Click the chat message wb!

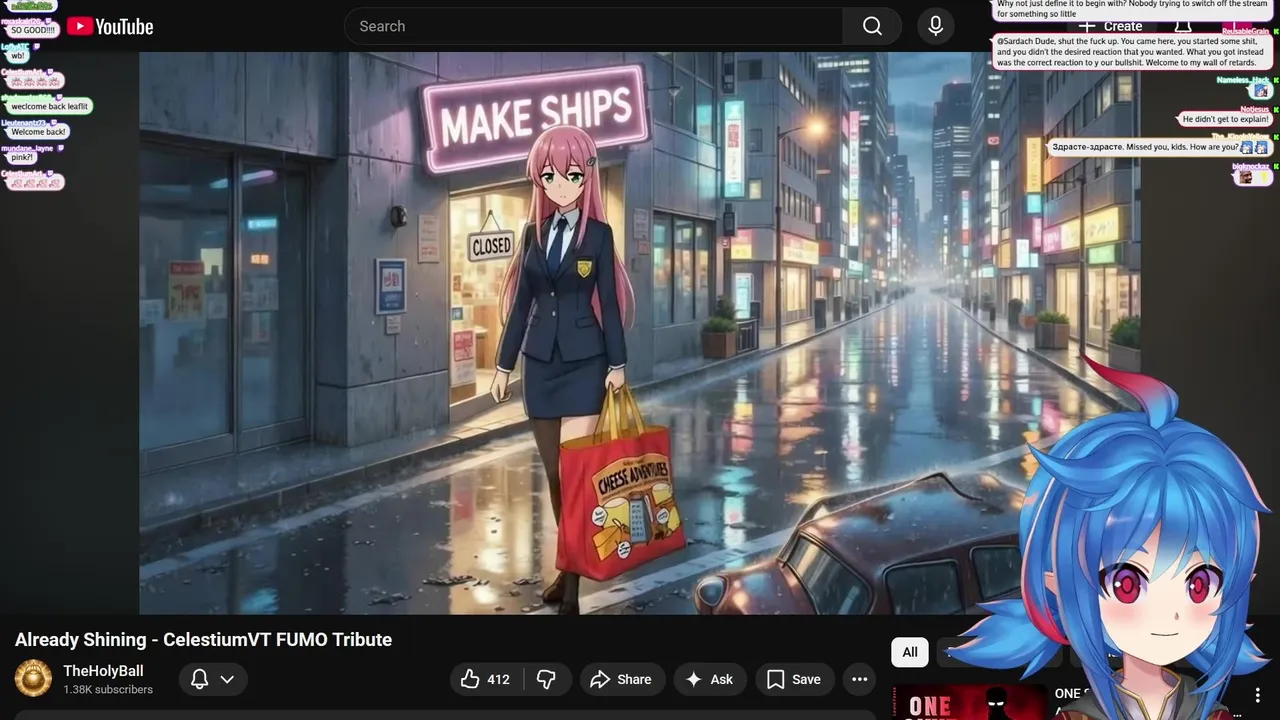coord(18,56)
